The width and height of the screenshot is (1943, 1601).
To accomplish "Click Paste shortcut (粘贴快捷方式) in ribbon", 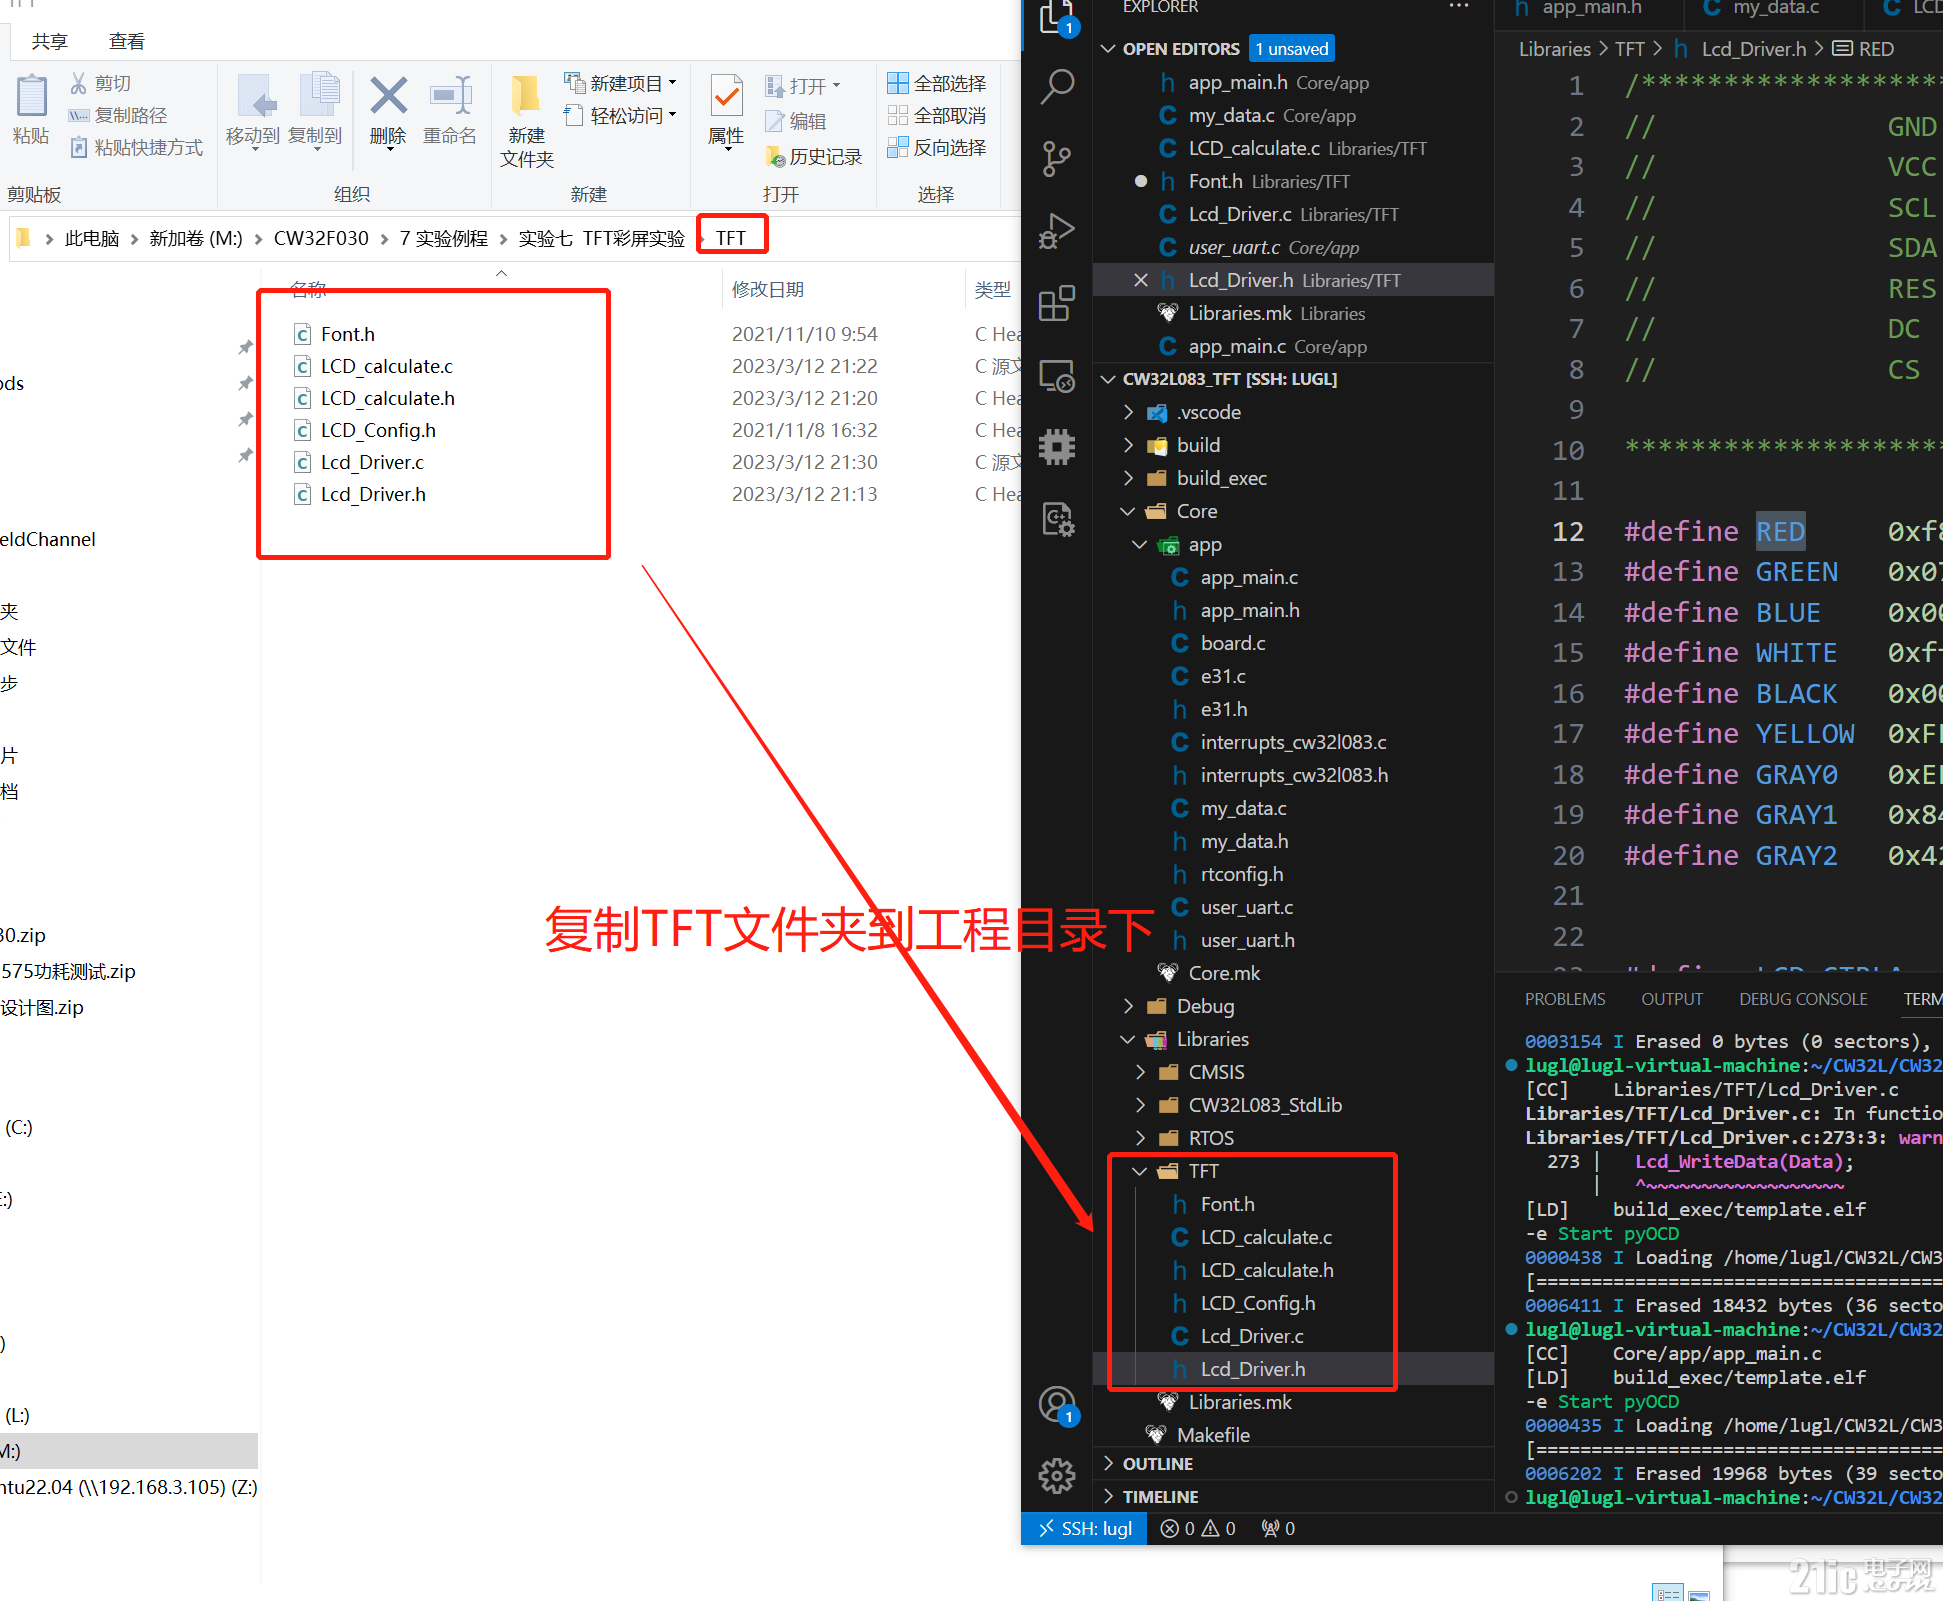I will point(136,147).
